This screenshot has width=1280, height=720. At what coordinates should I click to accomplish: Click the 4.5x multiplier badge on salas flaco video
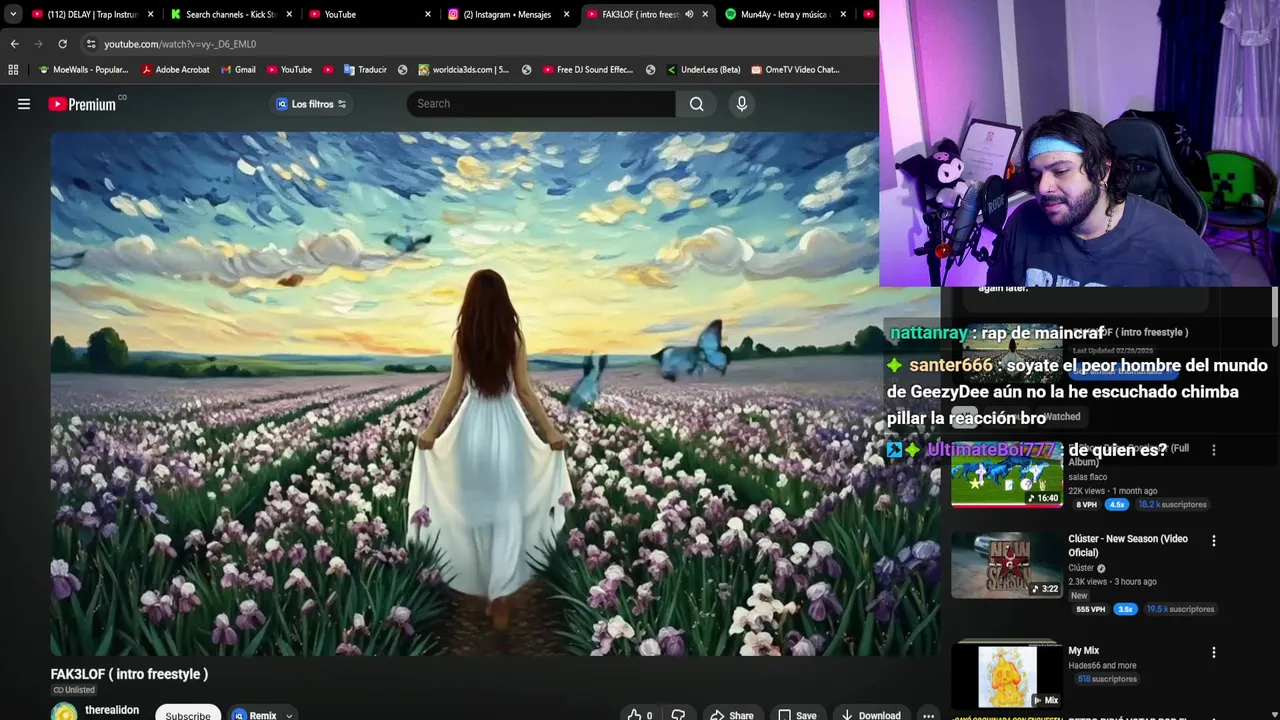click(1117, 505)
